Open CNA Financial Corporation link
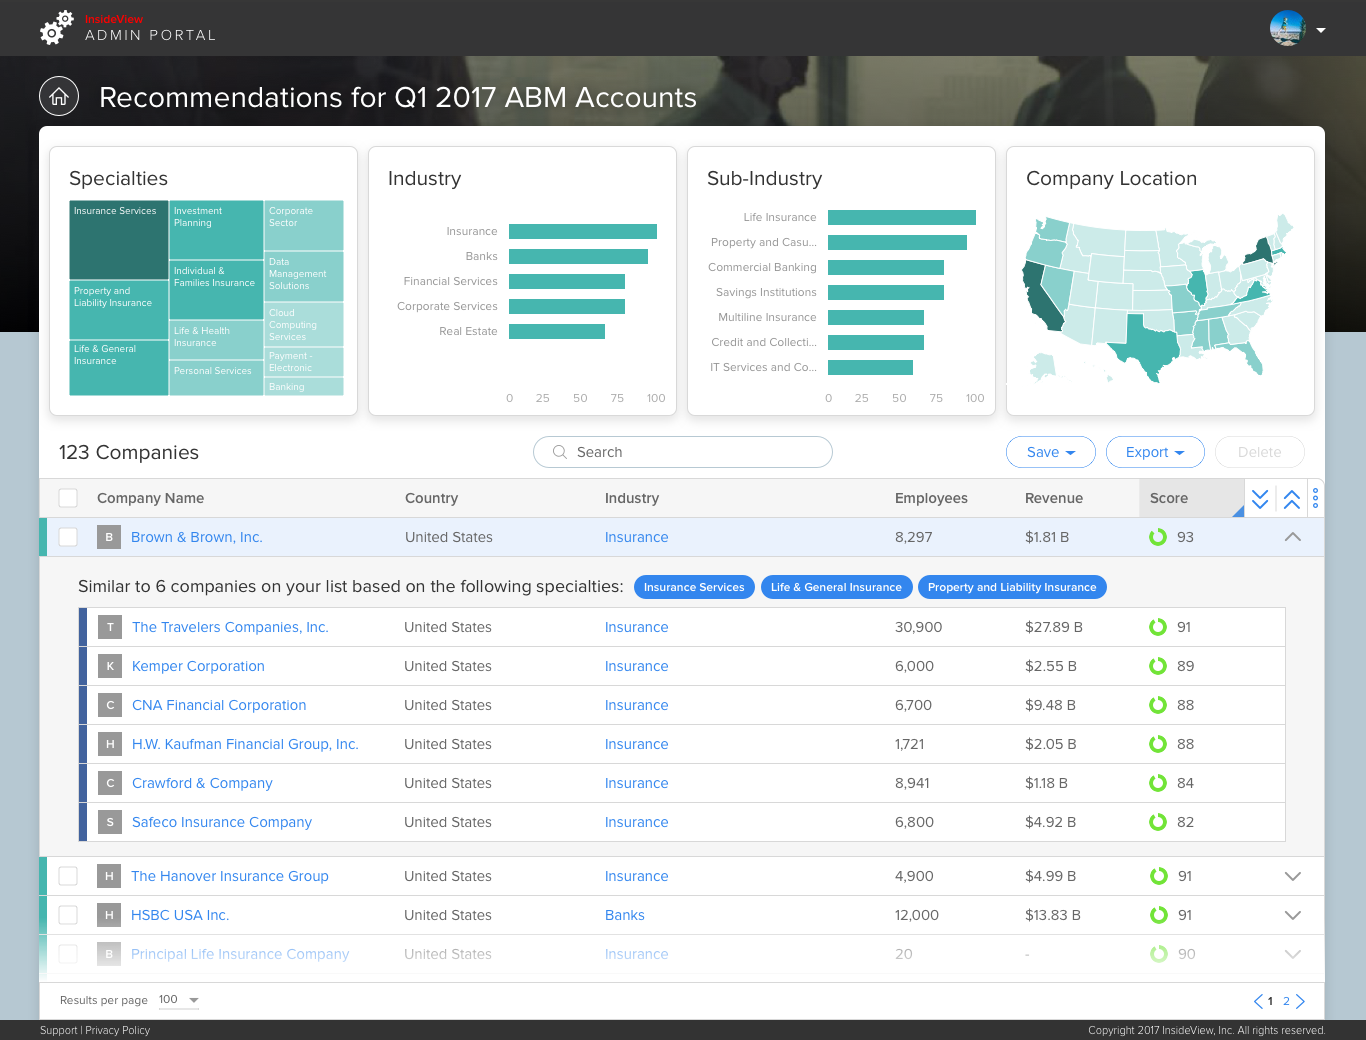This screenshot has height=1040, width=1366. tap(219, 705)
